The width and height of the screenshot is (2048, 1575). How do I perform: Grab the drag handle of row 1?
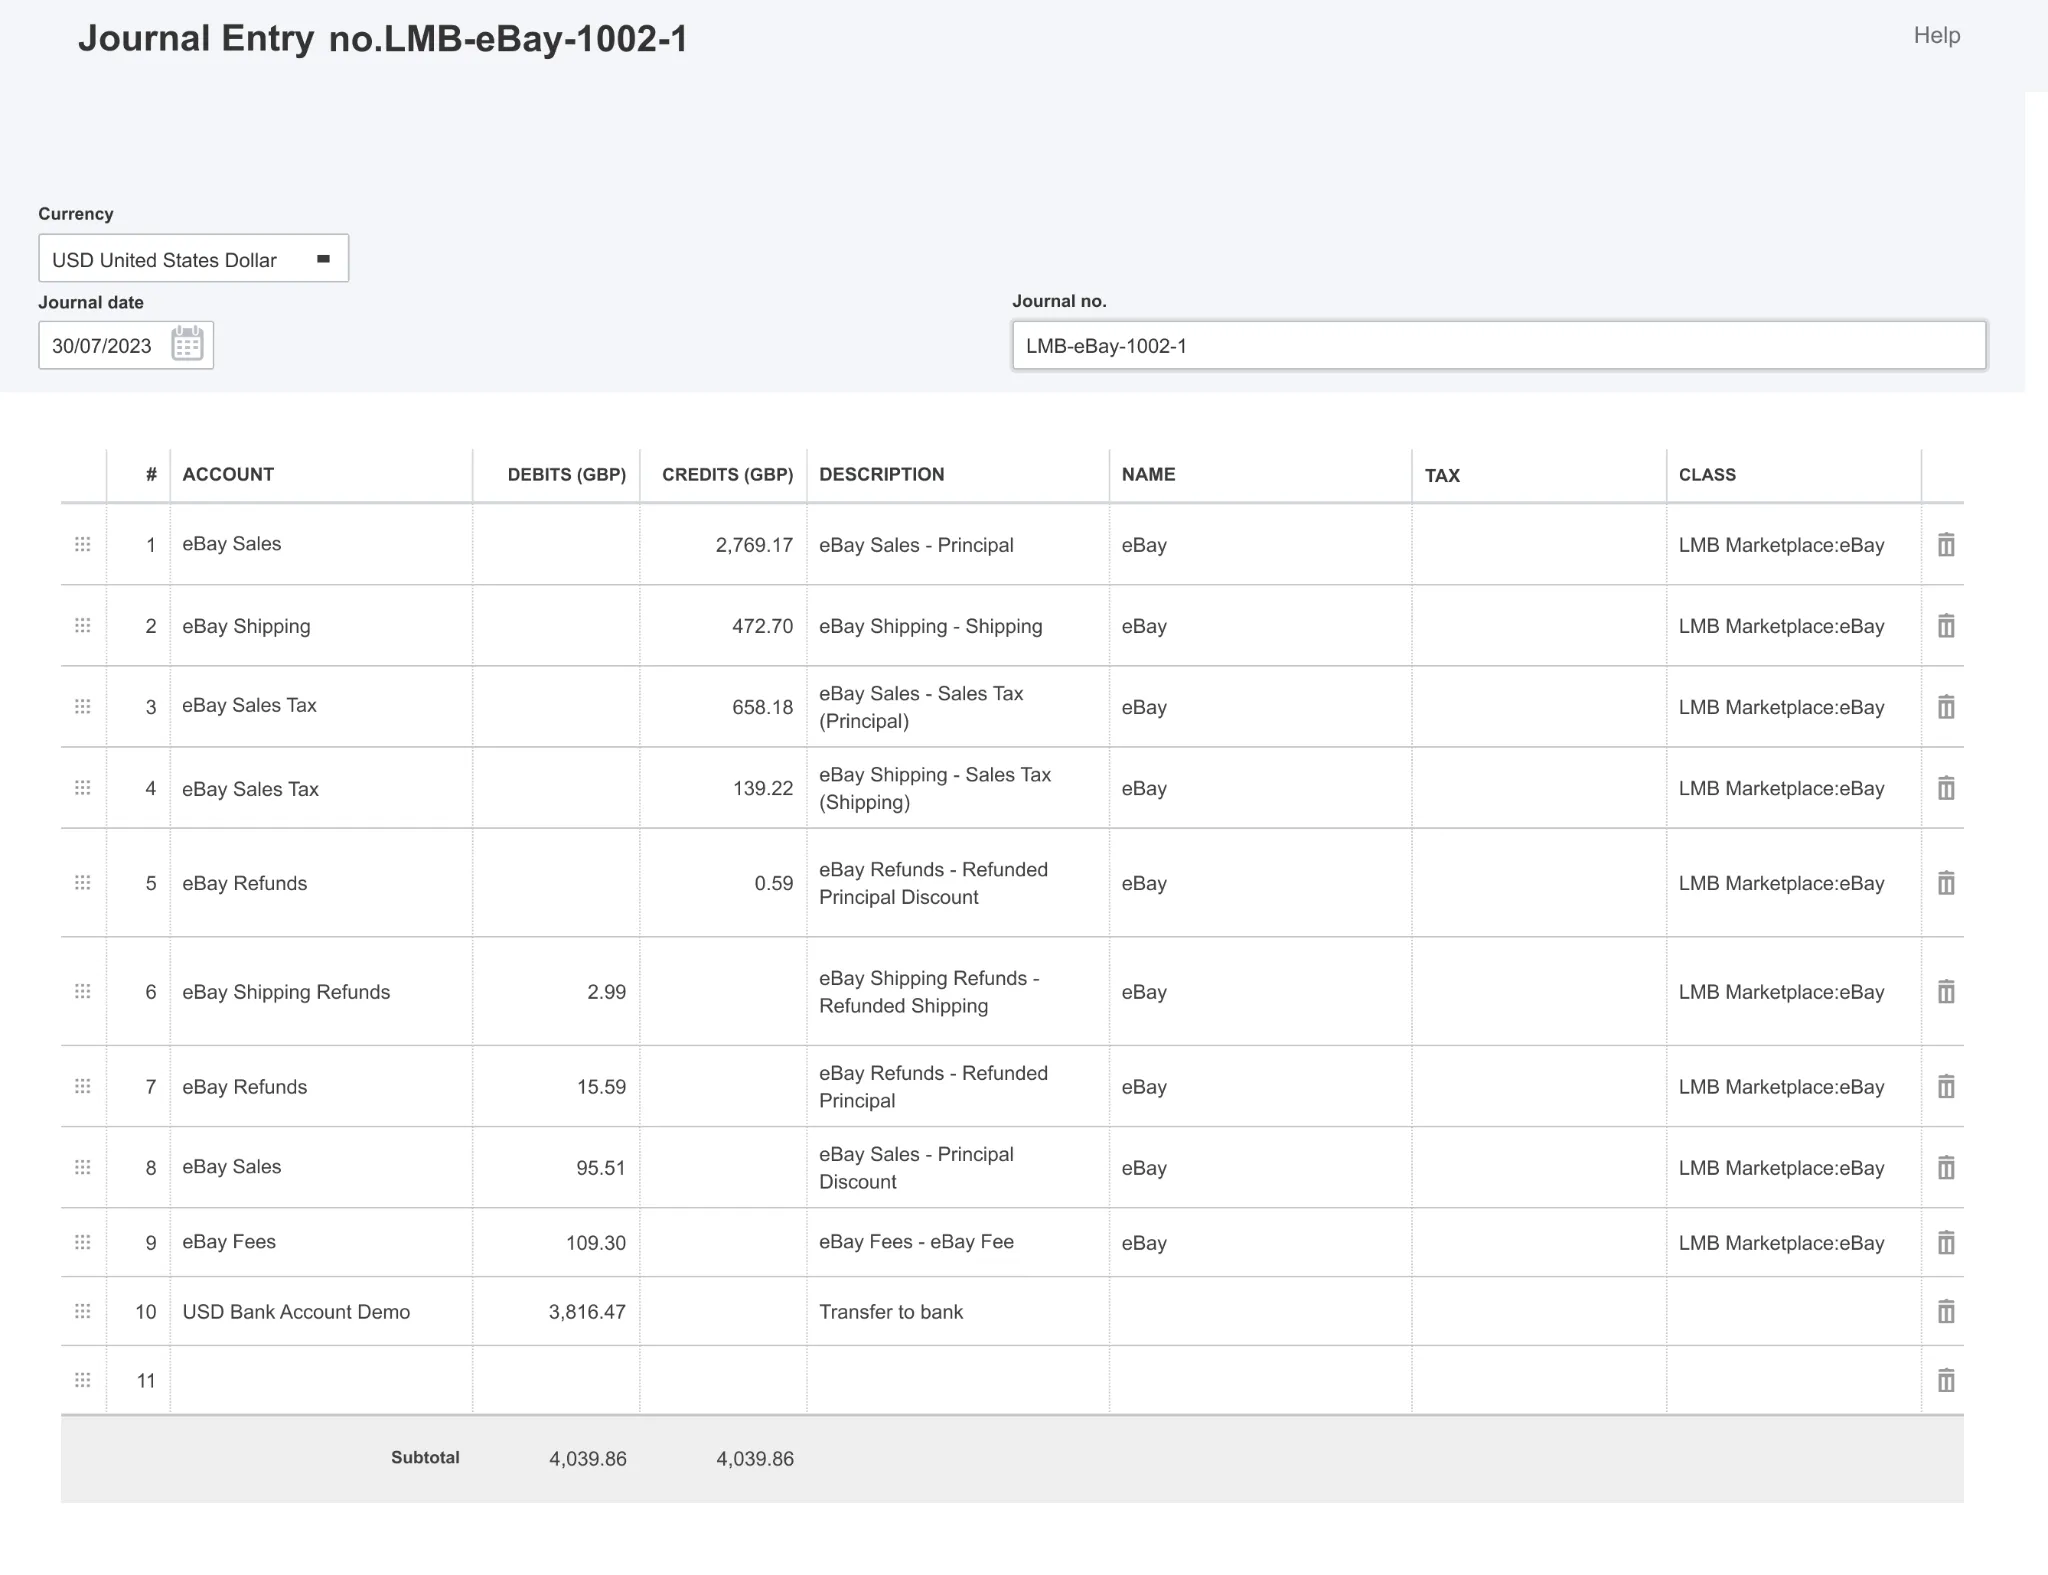(x=83, y=544)
